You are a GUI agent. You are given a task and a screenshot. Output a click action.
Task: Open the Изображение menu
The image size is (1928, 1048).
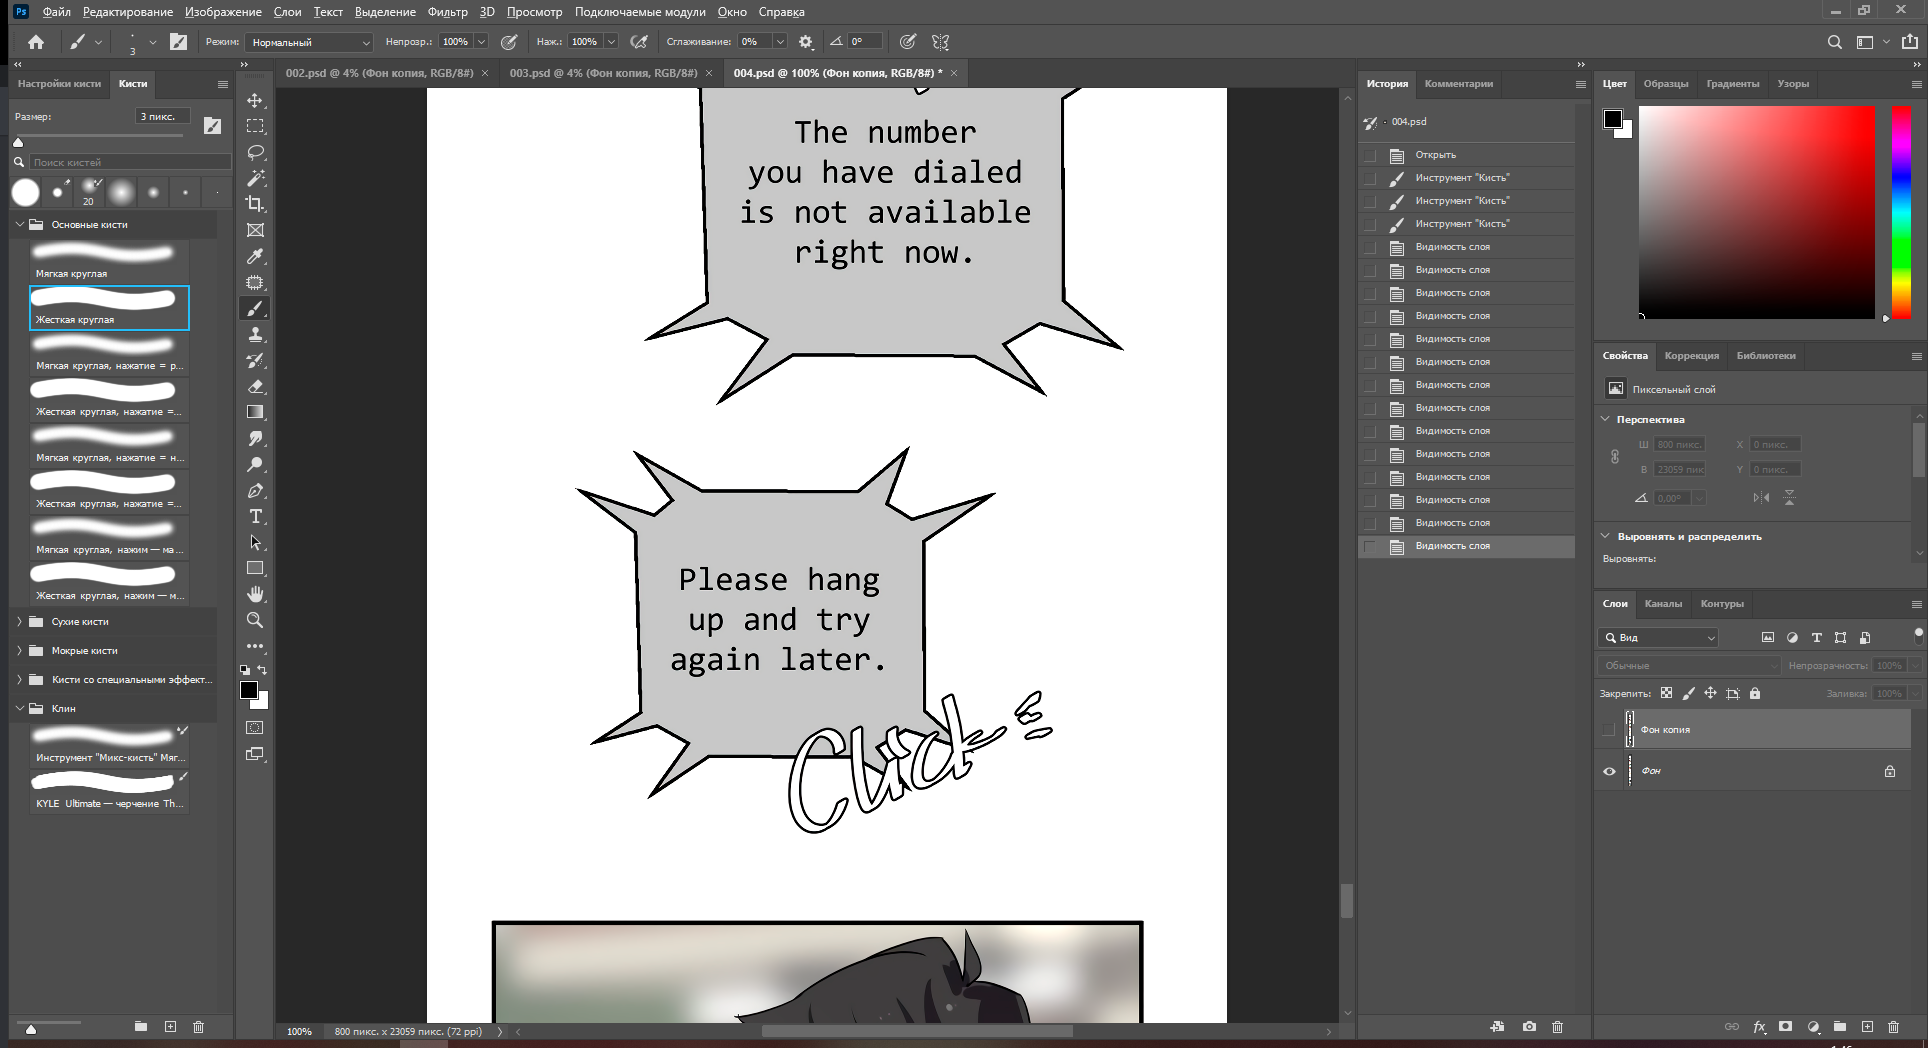tap(223, 12)
